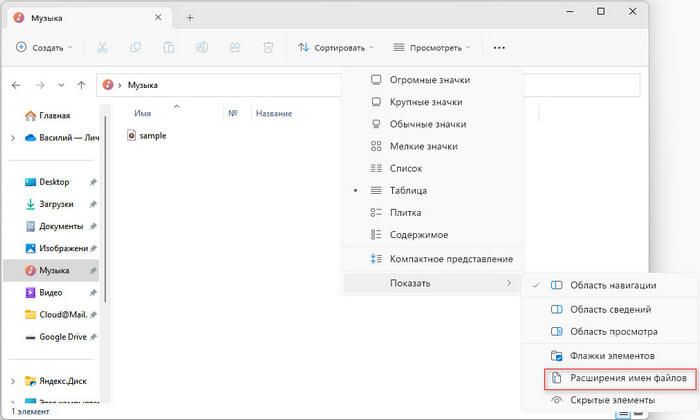Click the Share icon in toolbar
Screen dimensions: 700x420
coord(234,47)
